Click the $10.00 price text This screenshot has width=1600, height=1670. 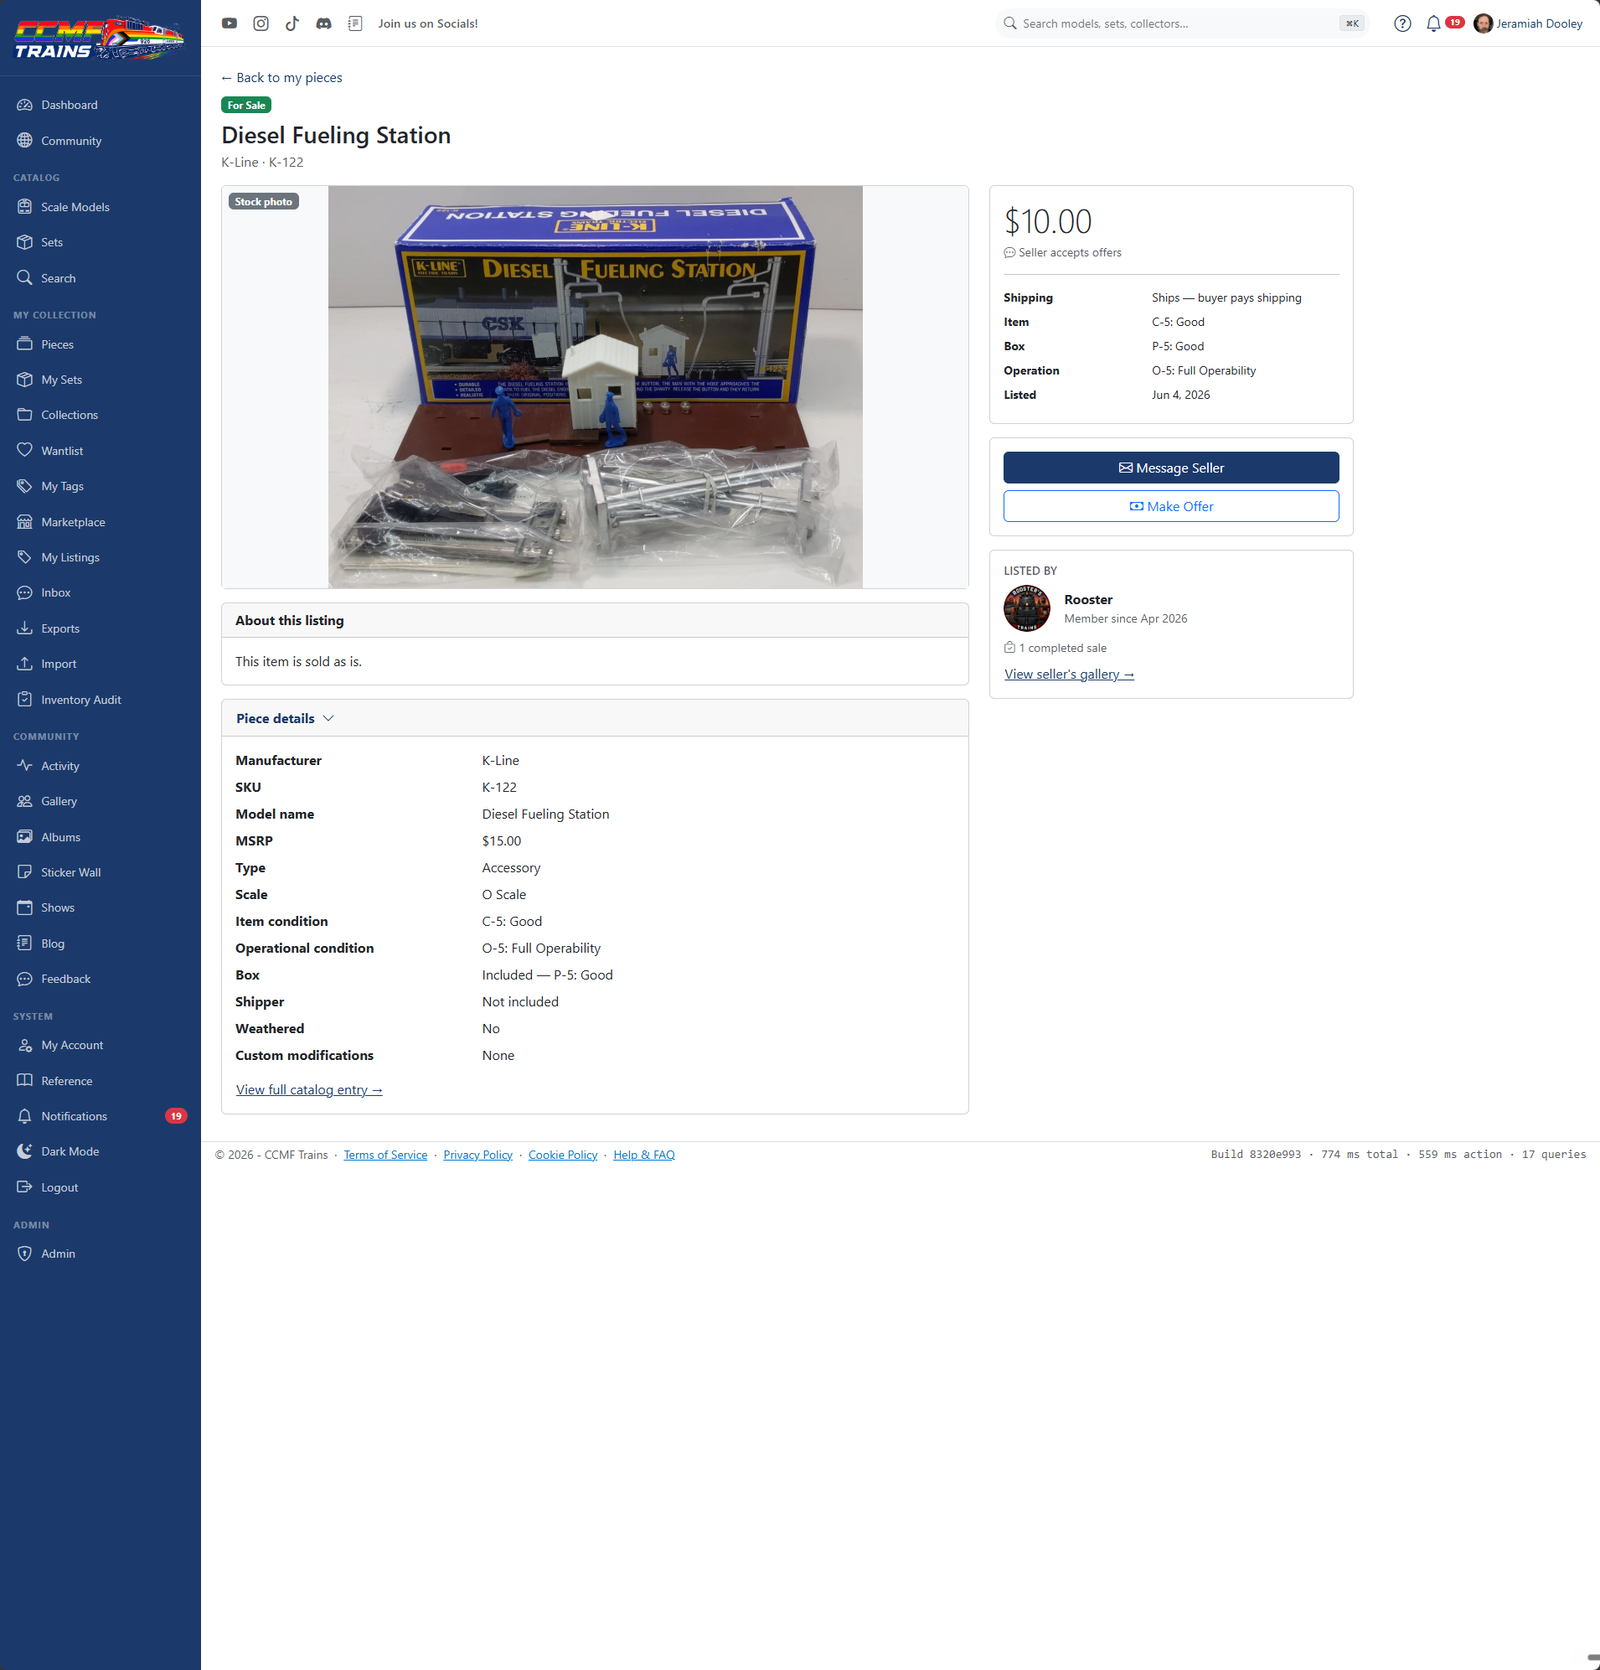pyautogui.click(x=1048, y=221)
